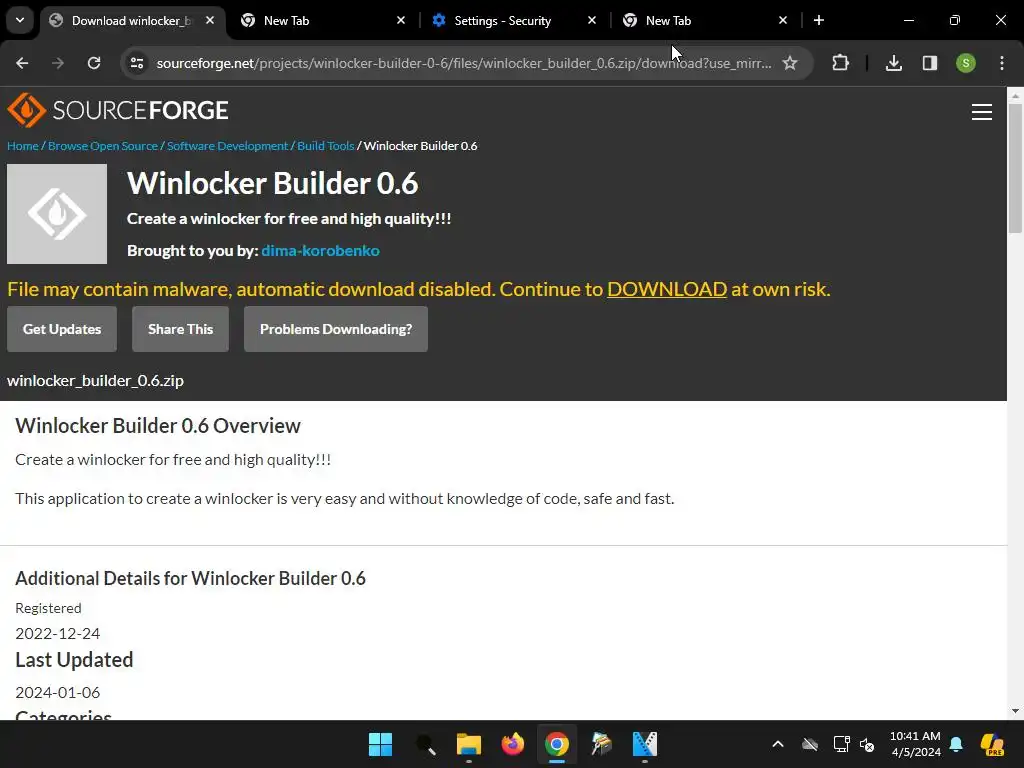Open File Explorer from taskbar
The width and height of the screenshot is (1024, 768).
tap(469, 744)
